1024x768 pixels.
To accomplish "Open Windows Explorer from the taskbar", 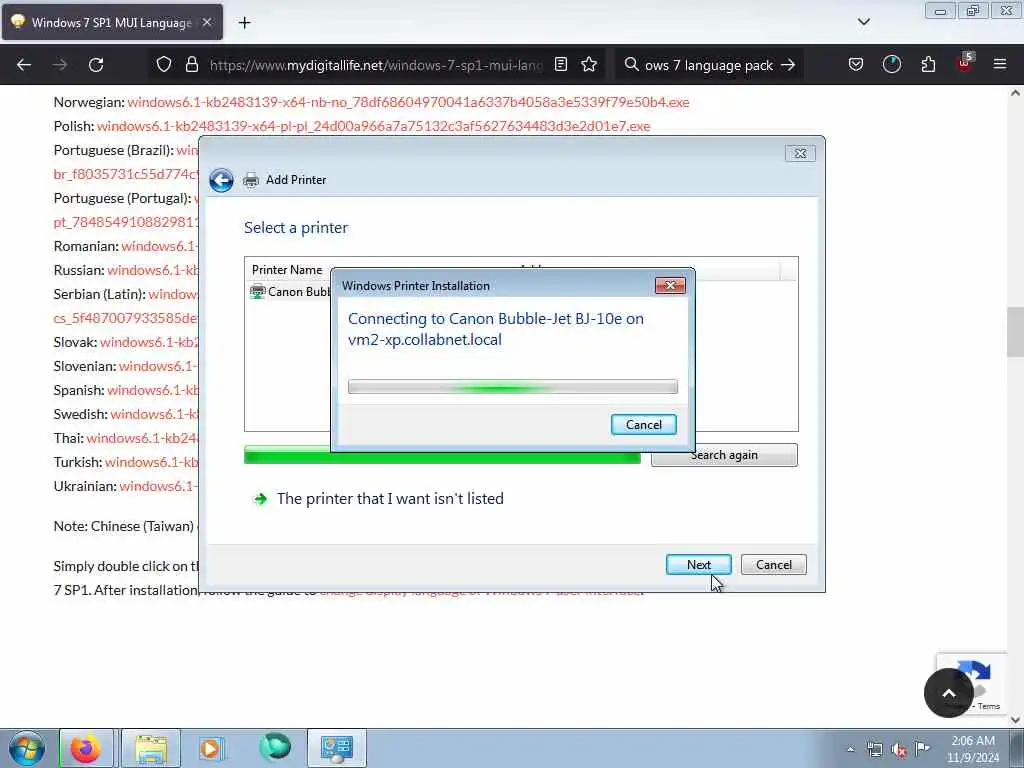I will tap(151, 748).
